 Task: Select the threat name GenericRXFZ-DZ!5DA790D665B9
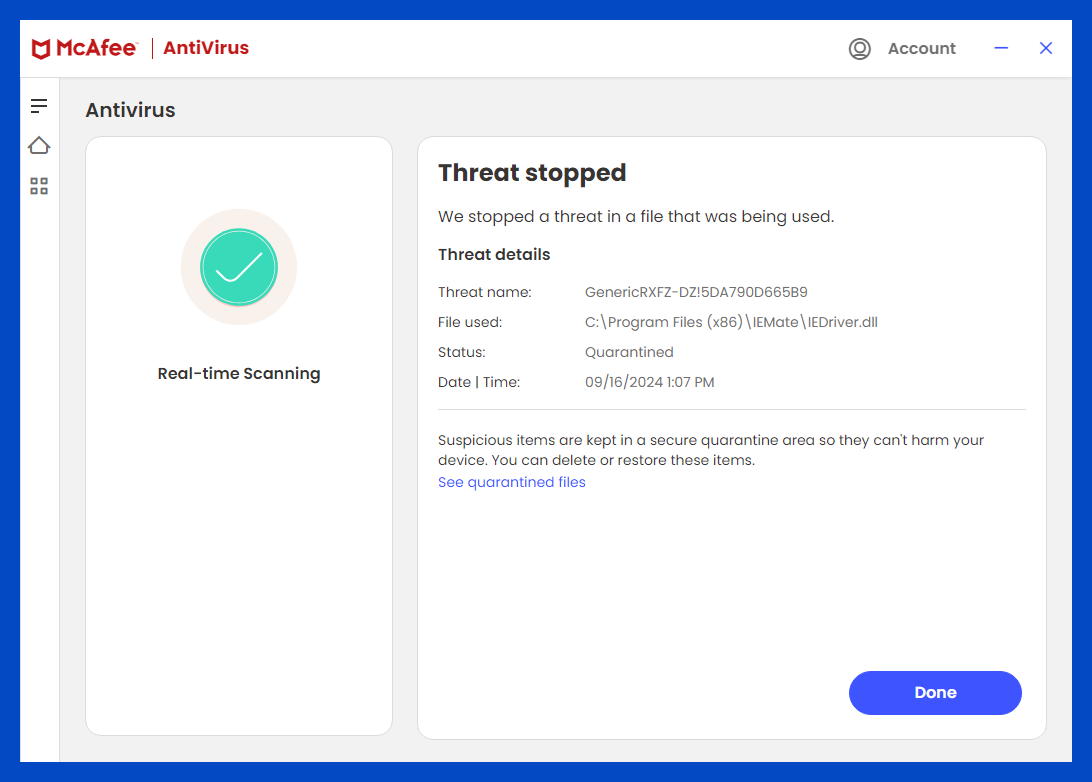click(696, 292)
